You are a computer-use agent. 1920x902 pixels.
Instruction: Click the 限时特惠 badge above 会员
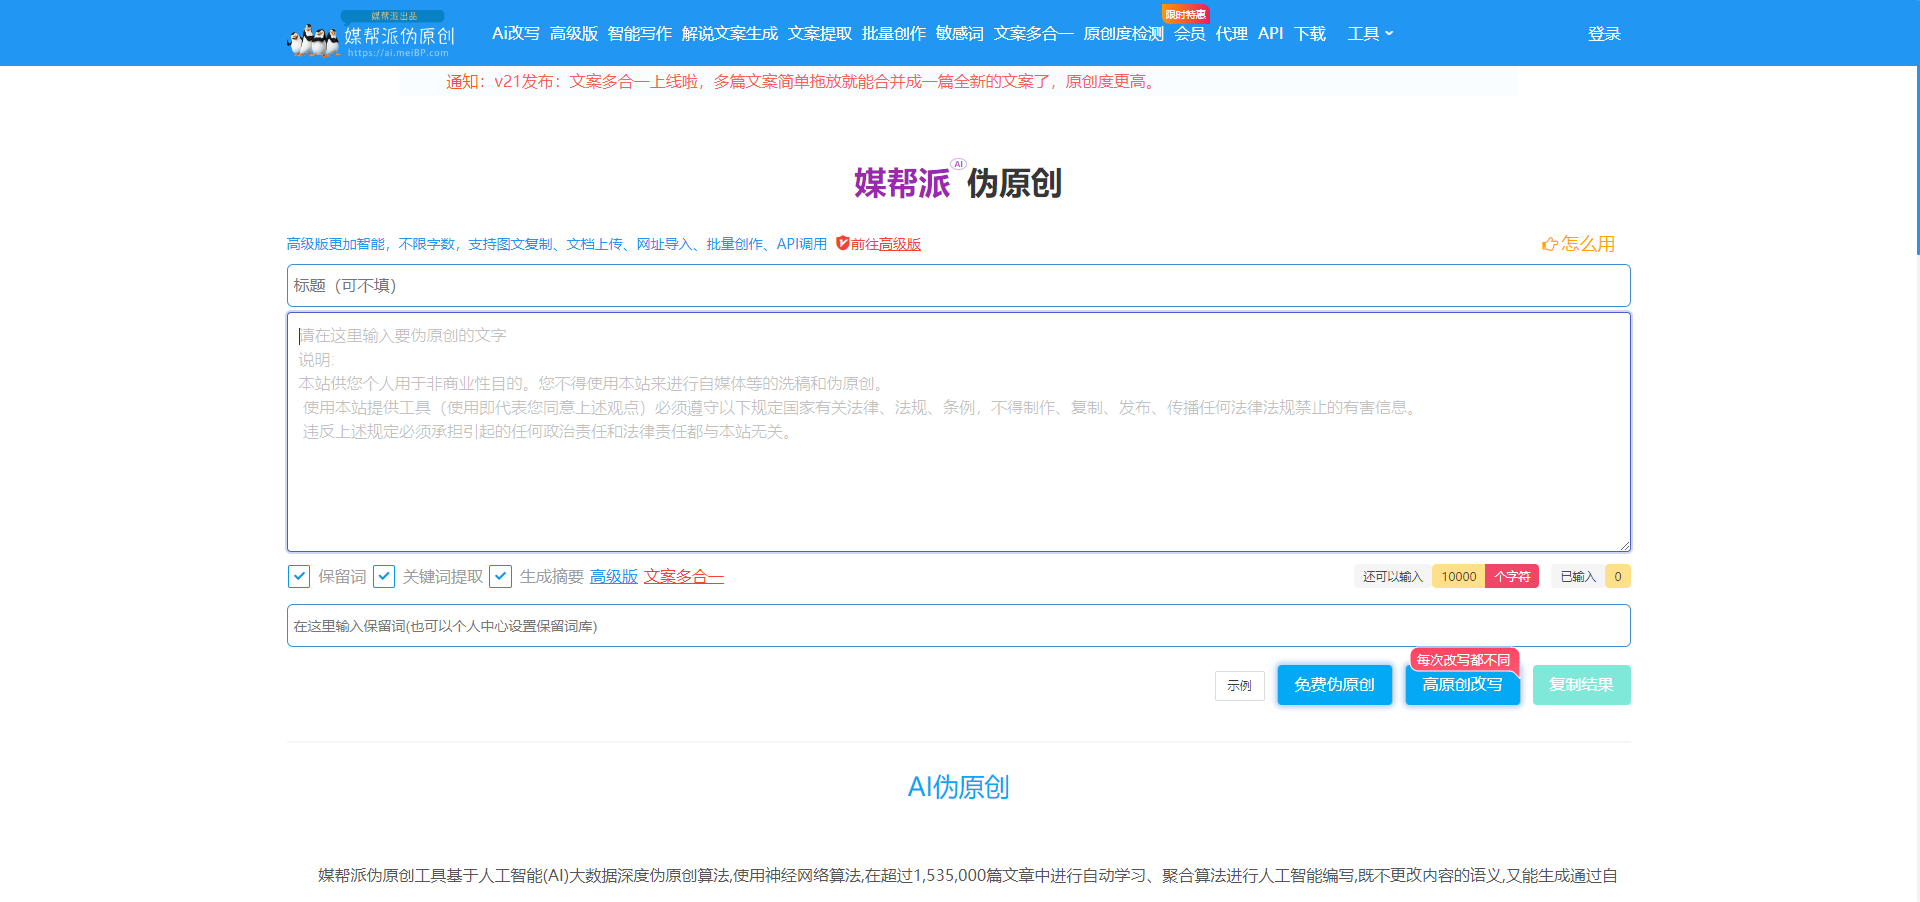tap(1185, 14)
